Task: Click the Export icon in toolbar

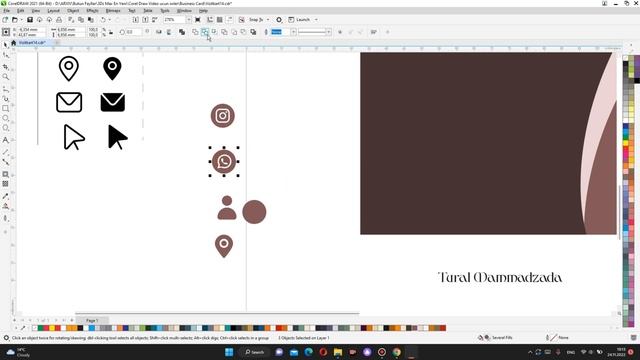Action: [x=145, y=20]
